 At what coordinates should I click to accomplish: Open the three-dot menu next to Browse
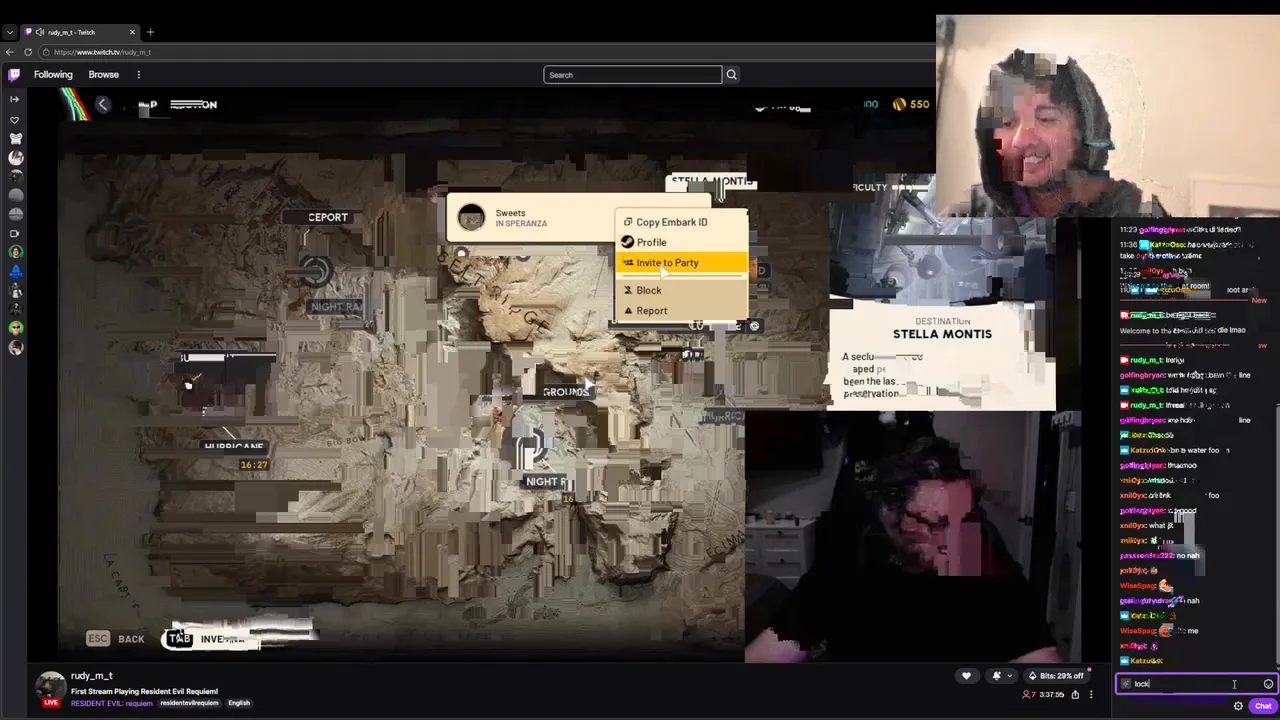[x=139, y=75]
